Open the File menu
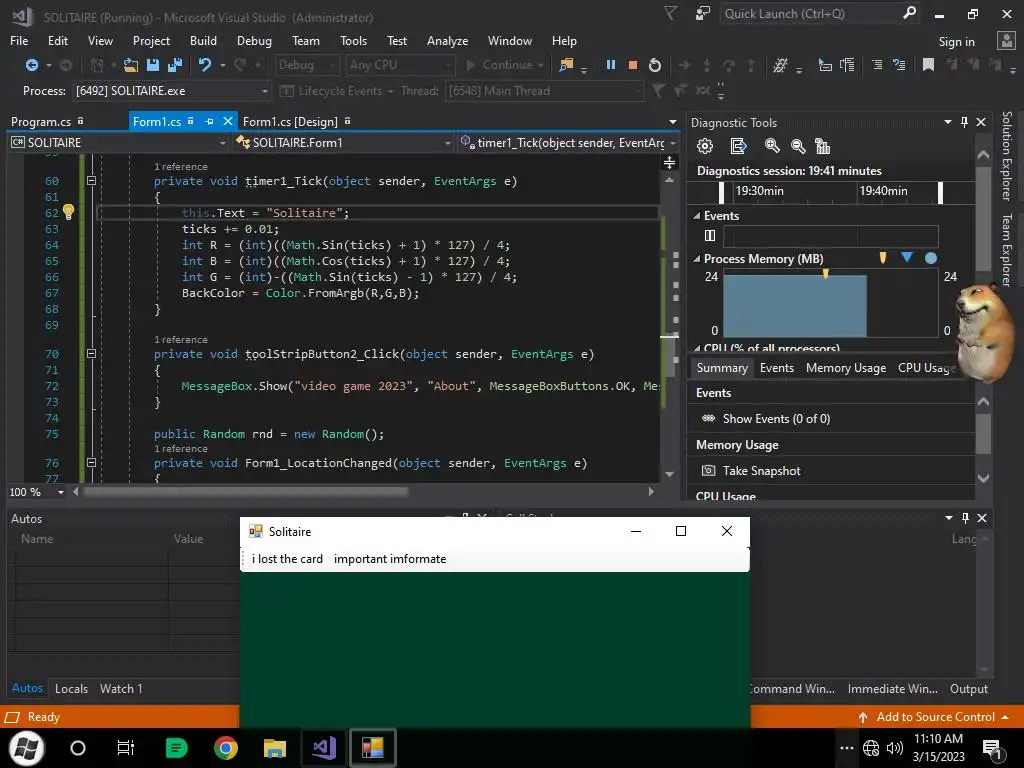The width and height of the screenshot is (1024, 768). tap(19, 40)
